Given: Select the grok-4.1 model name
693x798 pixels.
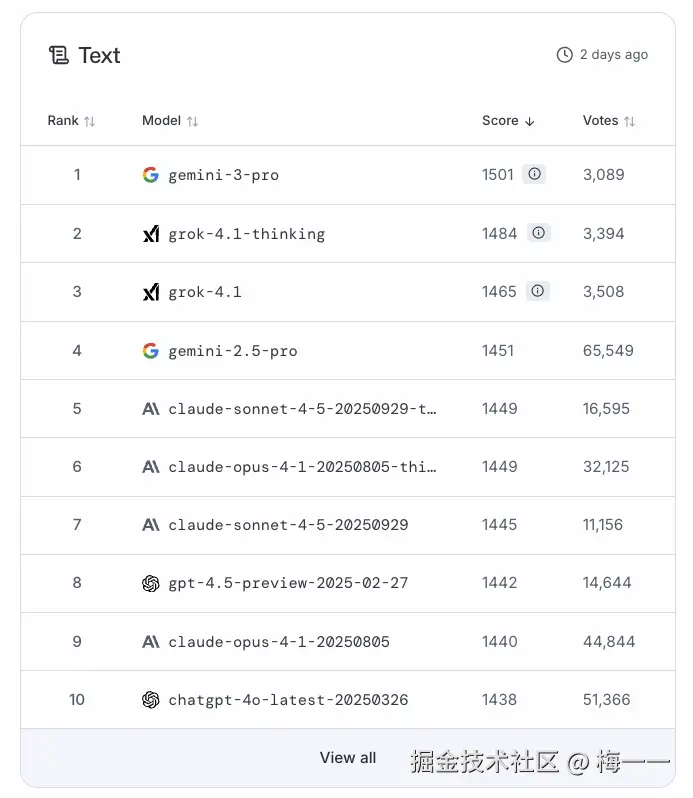Looking at the screenshot, I should point(205,292).
